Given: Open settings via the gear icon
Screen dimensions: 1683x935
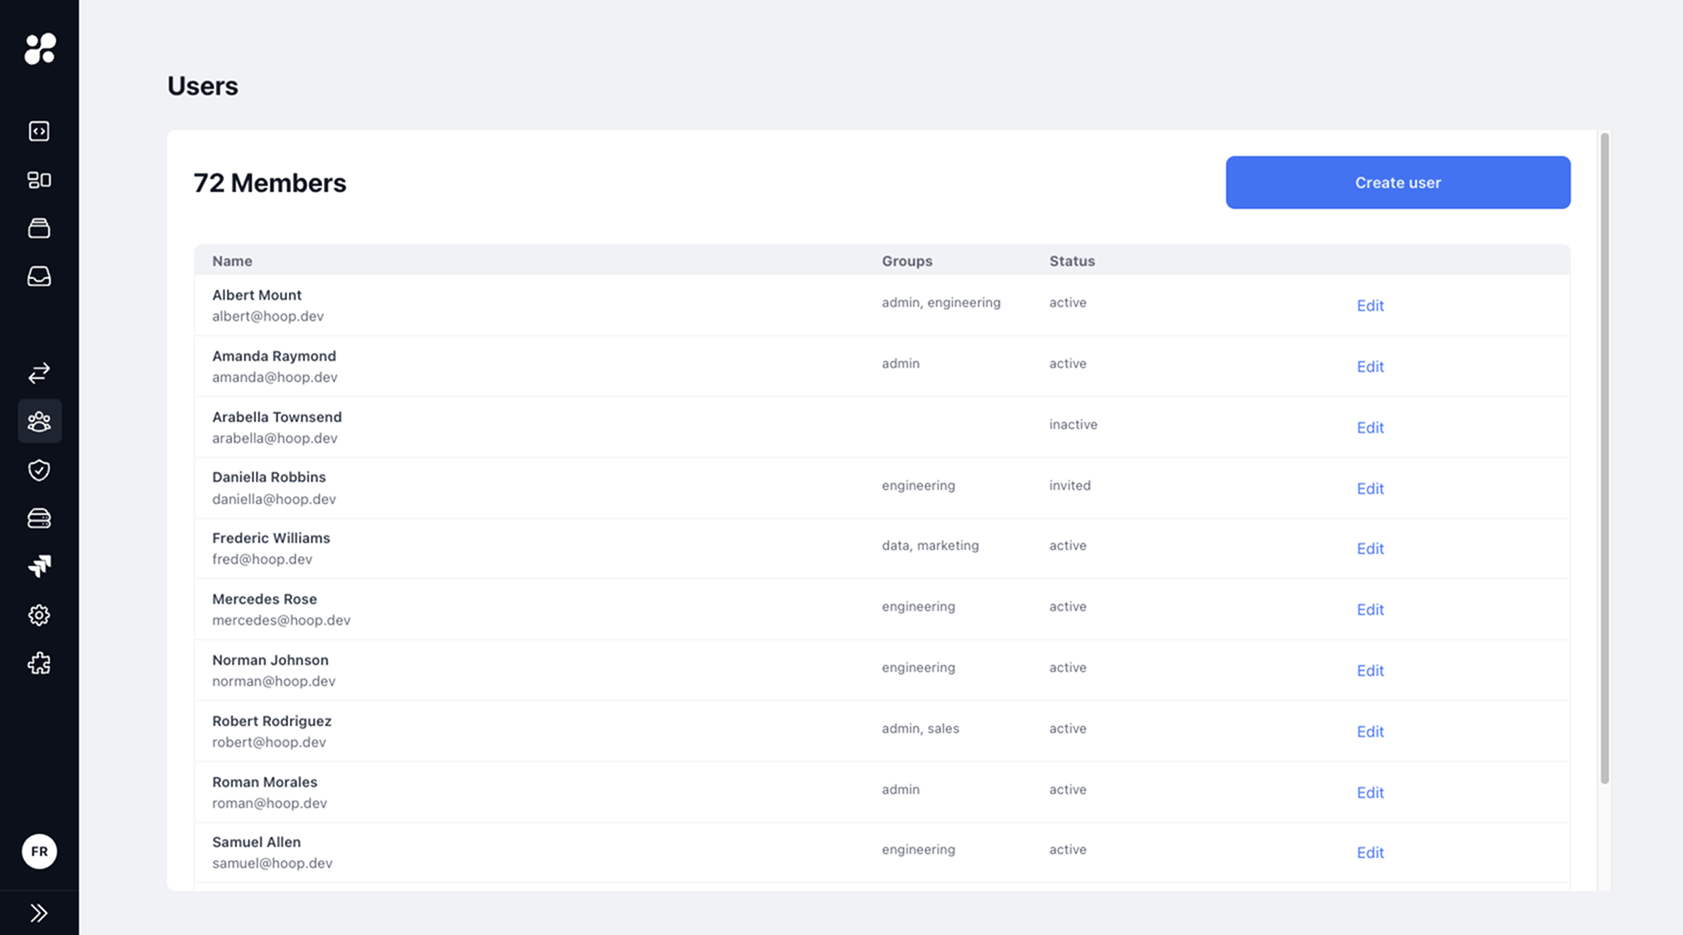Looking at the screenshot, I should point(38,615).
